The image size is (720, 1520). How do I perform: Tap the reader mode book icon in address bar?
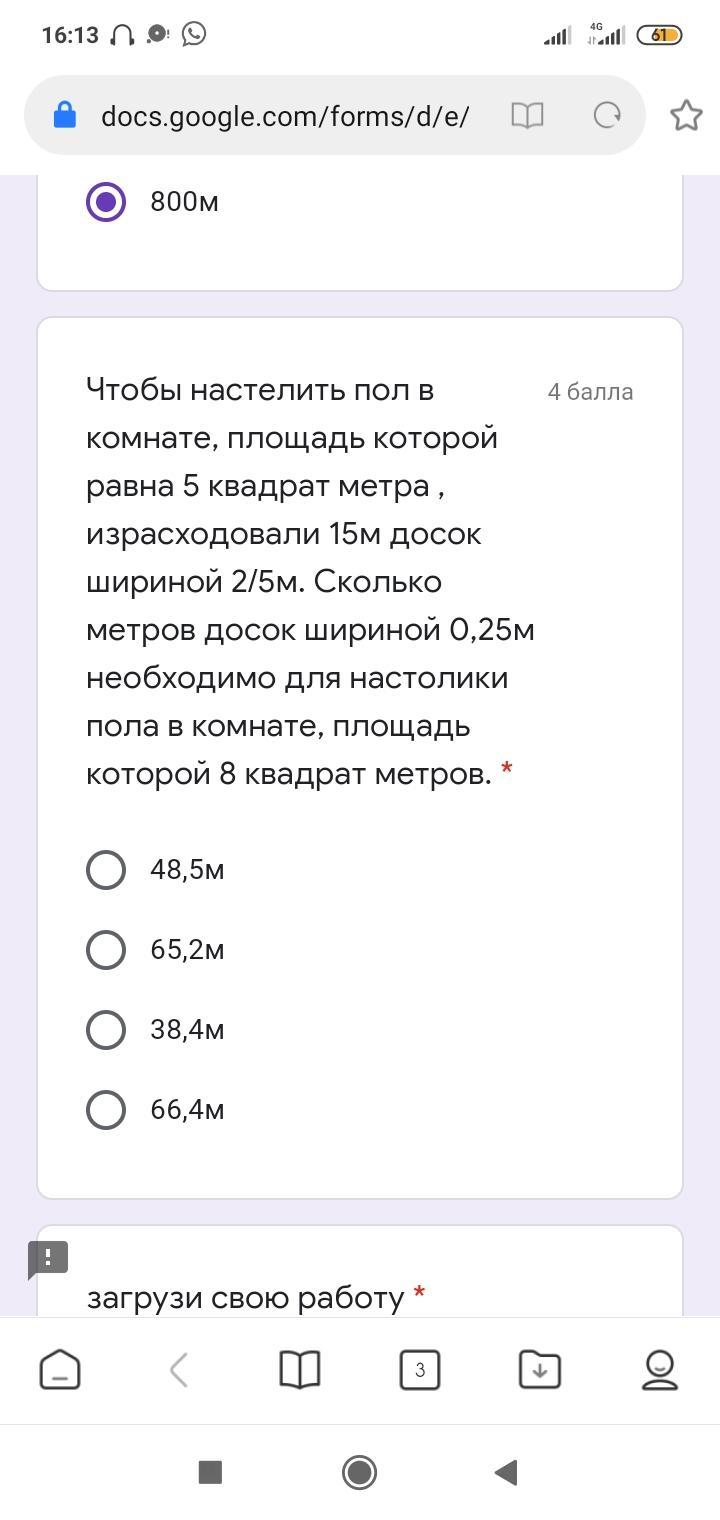coord(527,116)
